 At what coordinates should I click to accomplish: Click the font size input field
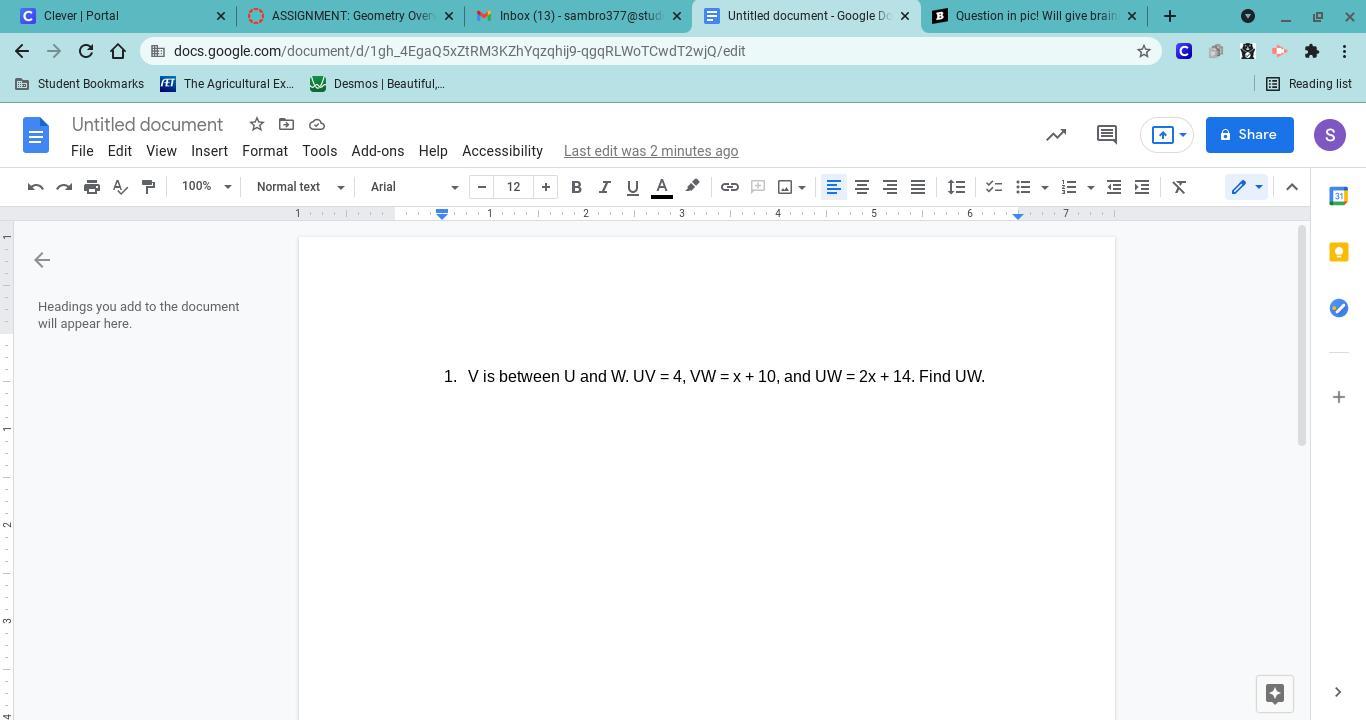click(x=514, y=187)
